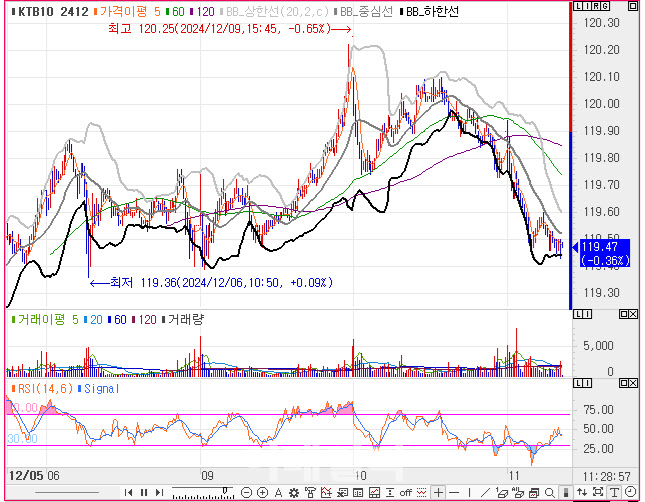Viewport: 645px width, 502px height.
Task: Click the text tool T icon
Action: click(x=615, y=492)
